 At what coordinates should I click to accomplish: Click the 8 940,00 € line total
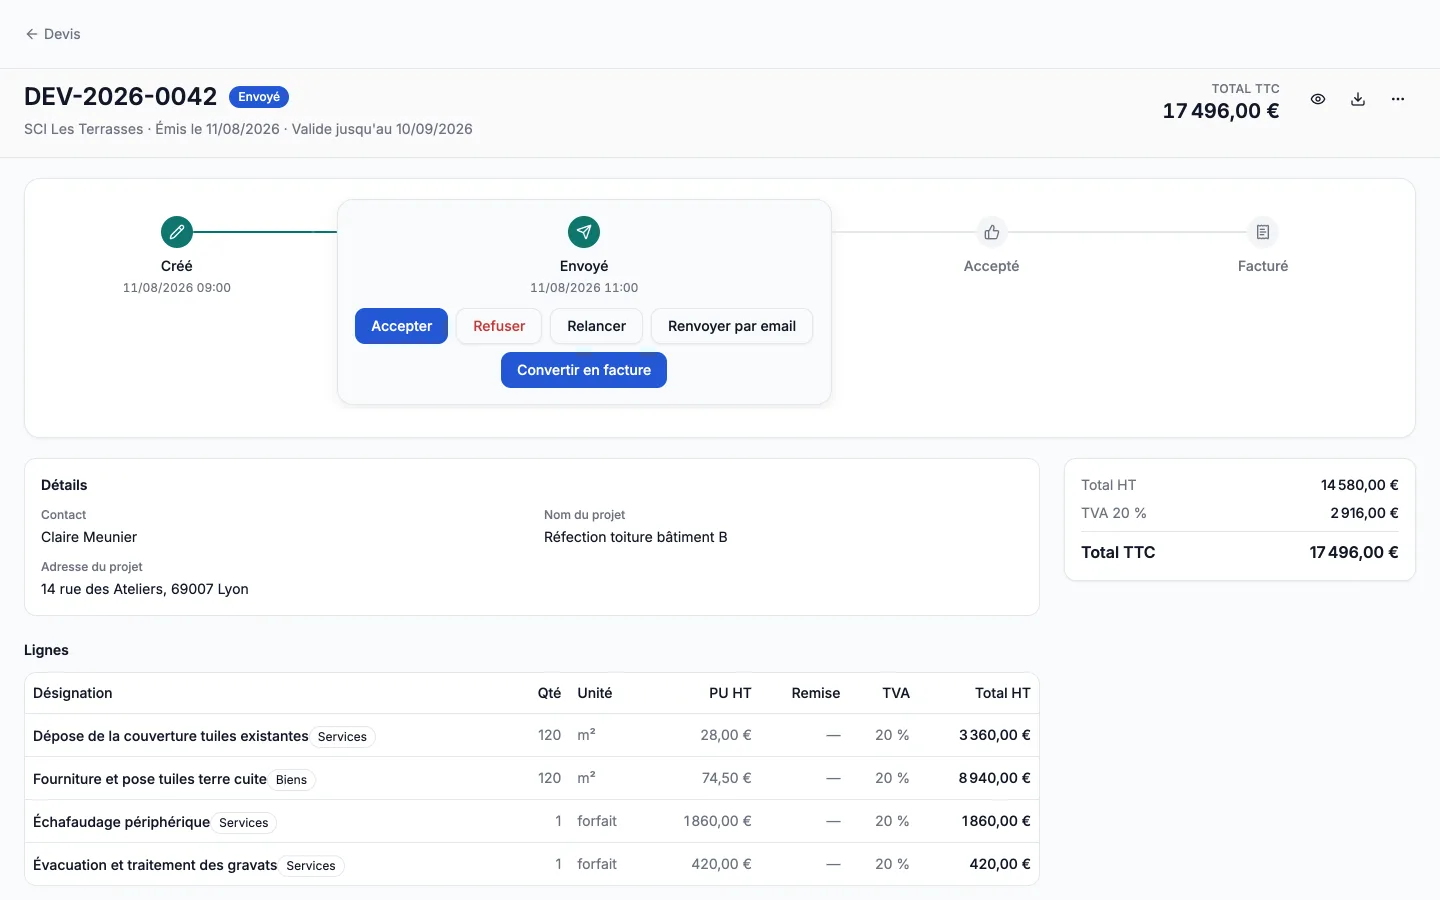tap(994, 778)
